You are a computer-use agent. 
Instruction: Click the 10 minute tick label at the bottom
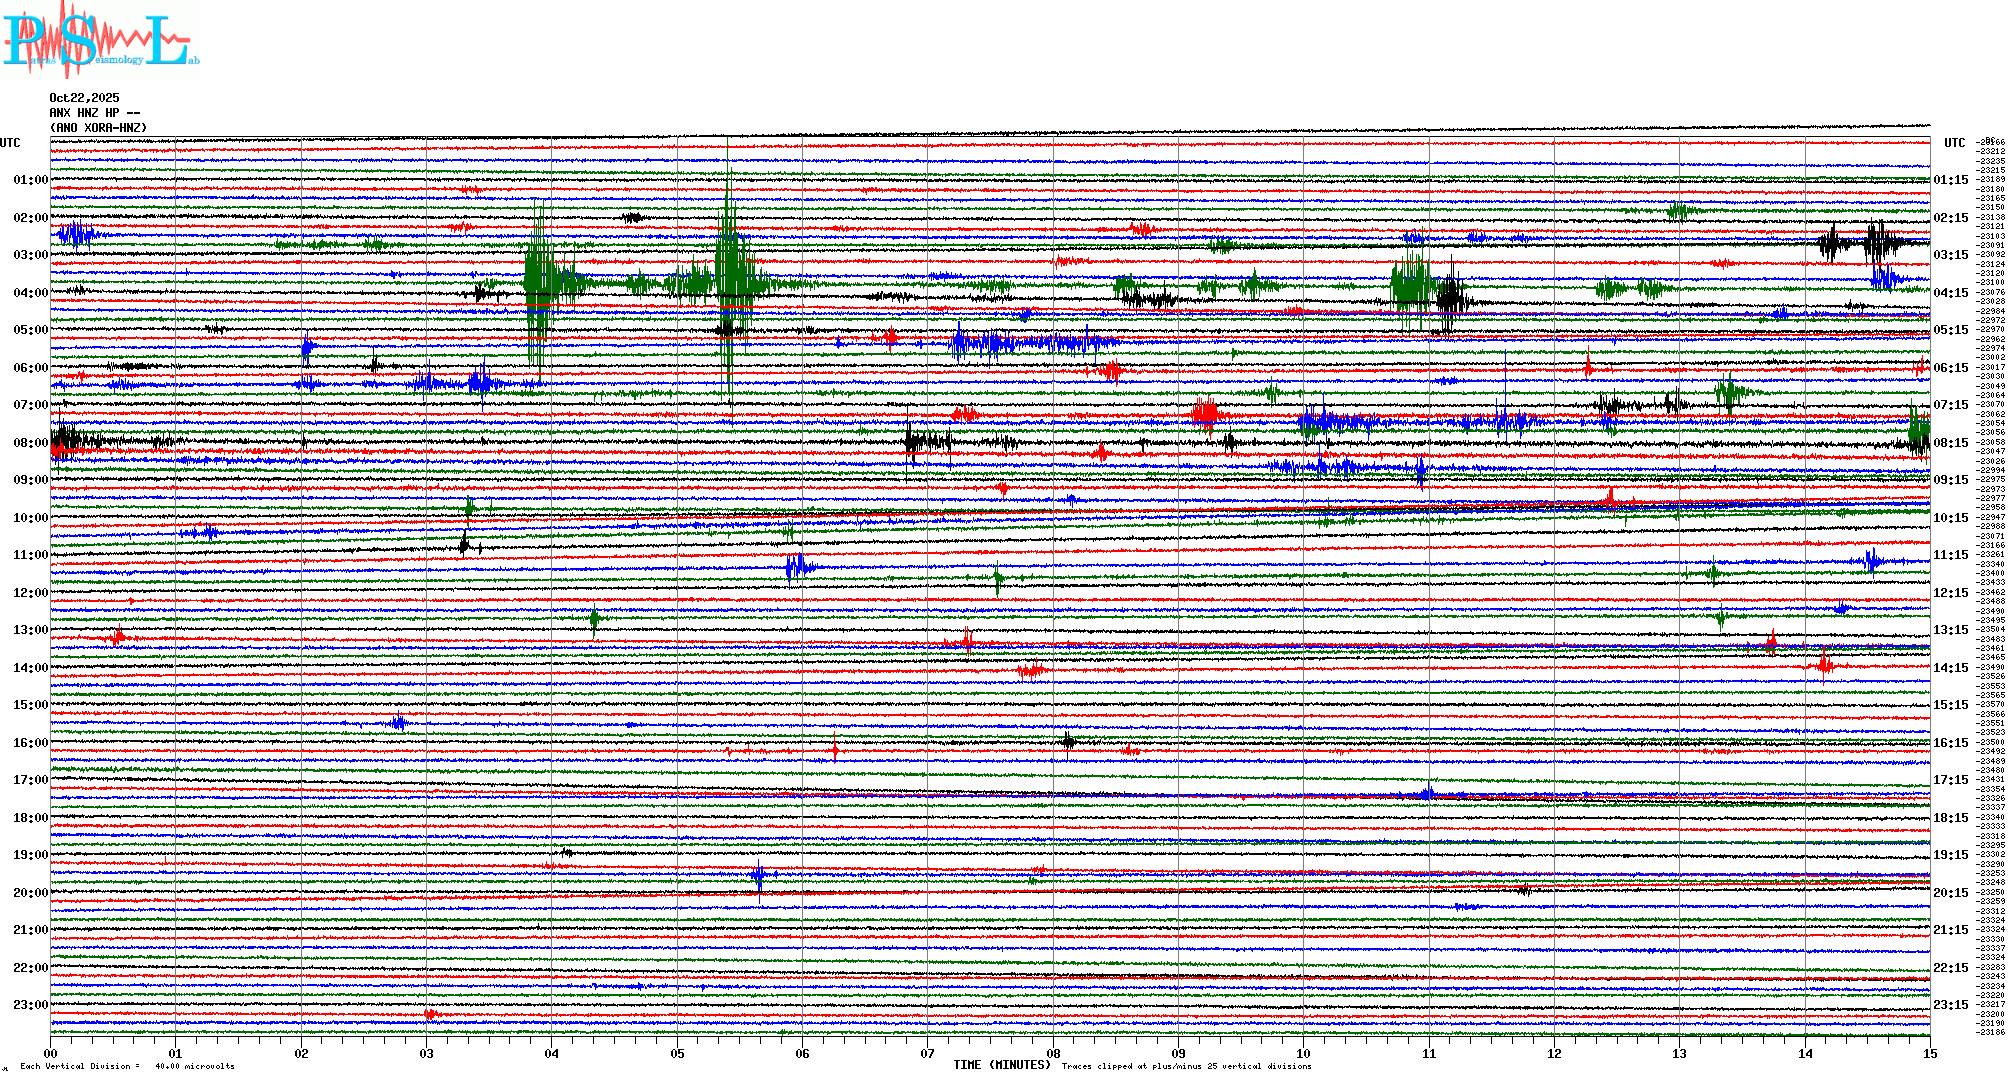1303,1053
